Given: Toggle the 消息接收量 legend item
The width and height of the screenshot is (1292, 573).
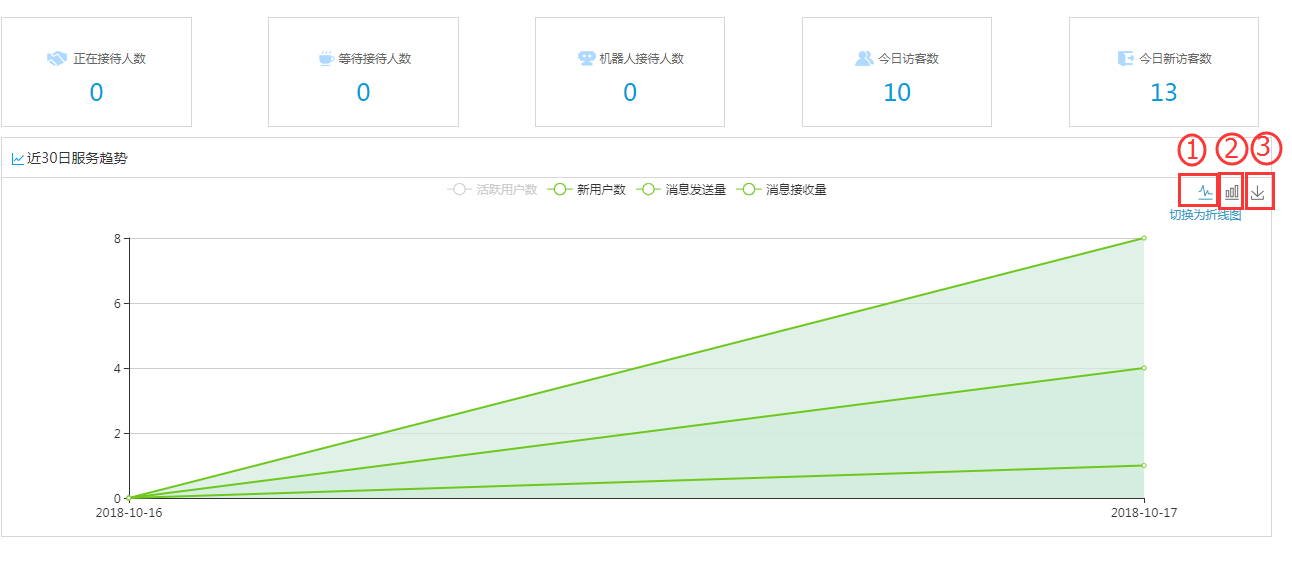Looking at the screenshot, I should [x=782, y=190].
